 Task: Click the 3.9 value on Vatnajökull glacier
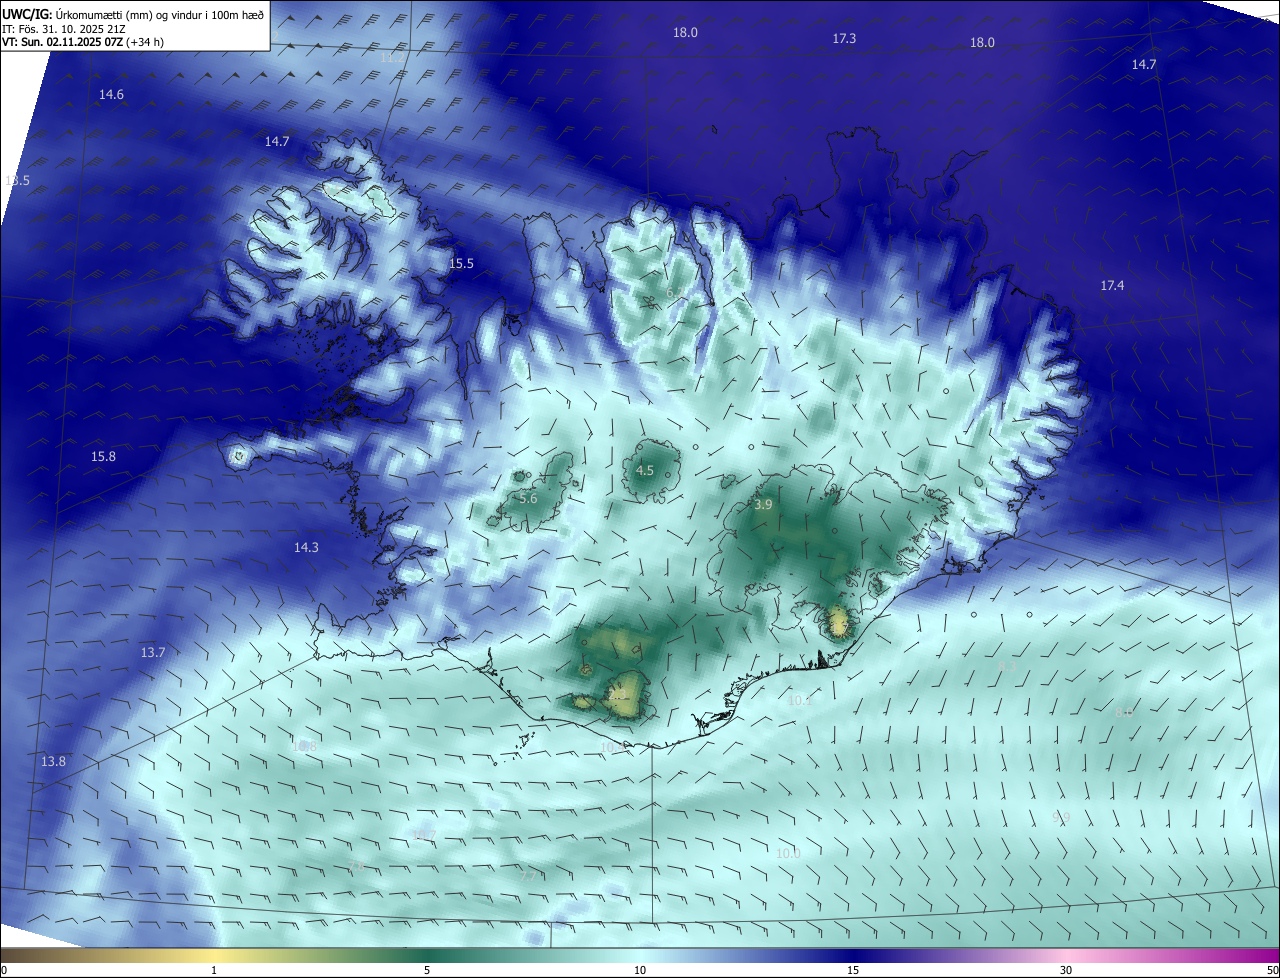coord(763,506)
